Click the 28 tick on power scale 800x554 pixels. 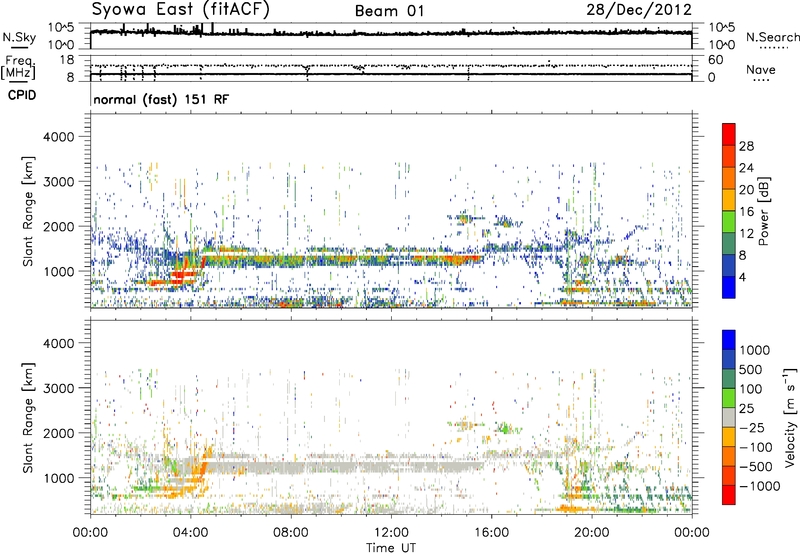pos(746,146)
